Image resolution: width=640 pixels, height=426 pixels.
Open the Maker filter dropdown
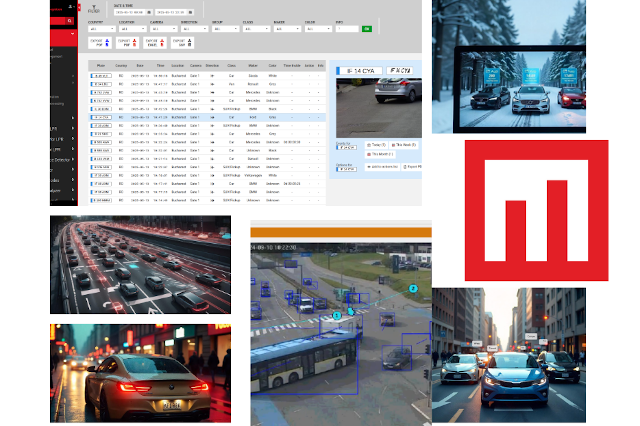287,29
